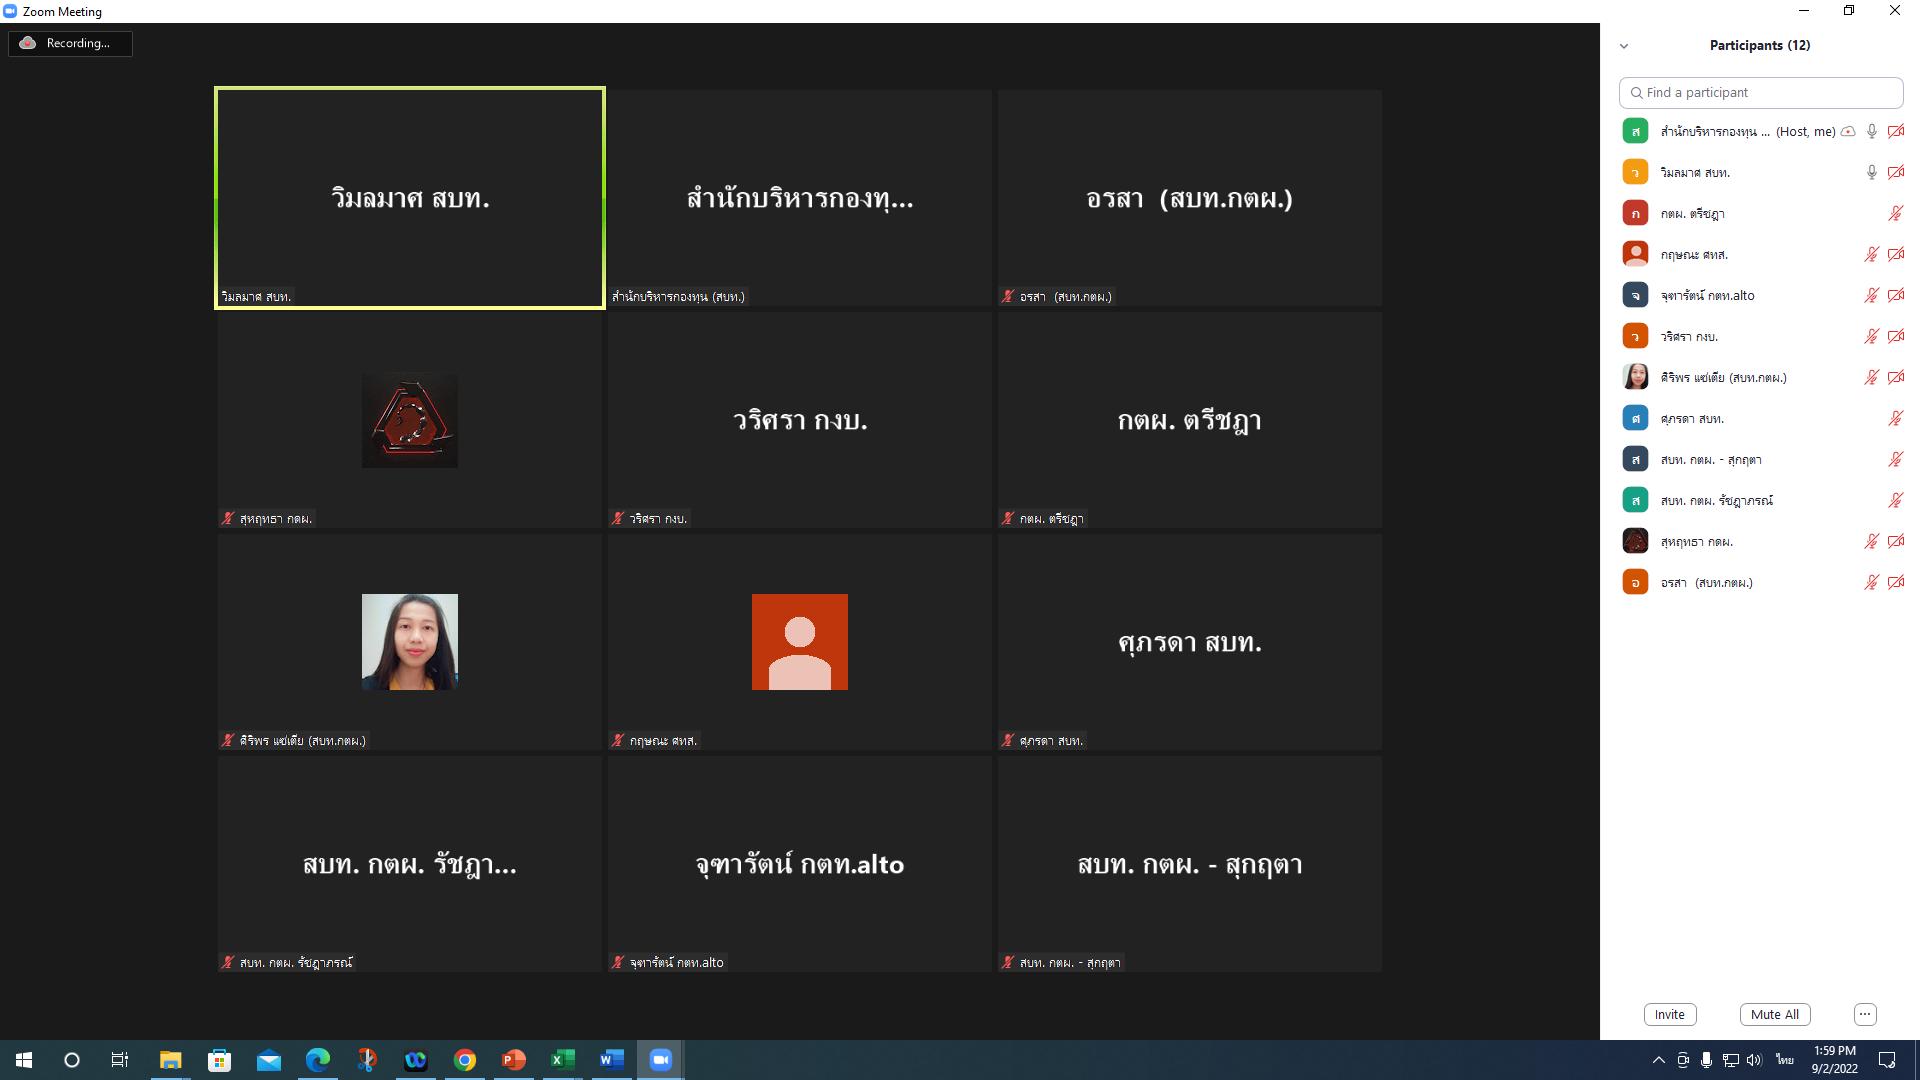Collapse the Participants panel with the chevron
Screen dimensions: 1920x1080
tap(1624, 46)
